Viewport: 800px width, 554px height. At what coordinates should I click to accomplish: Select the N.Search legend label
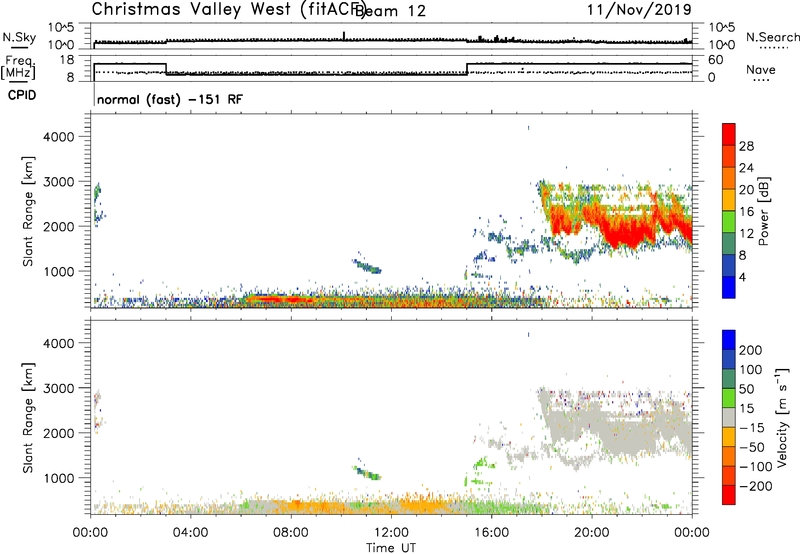773,37
